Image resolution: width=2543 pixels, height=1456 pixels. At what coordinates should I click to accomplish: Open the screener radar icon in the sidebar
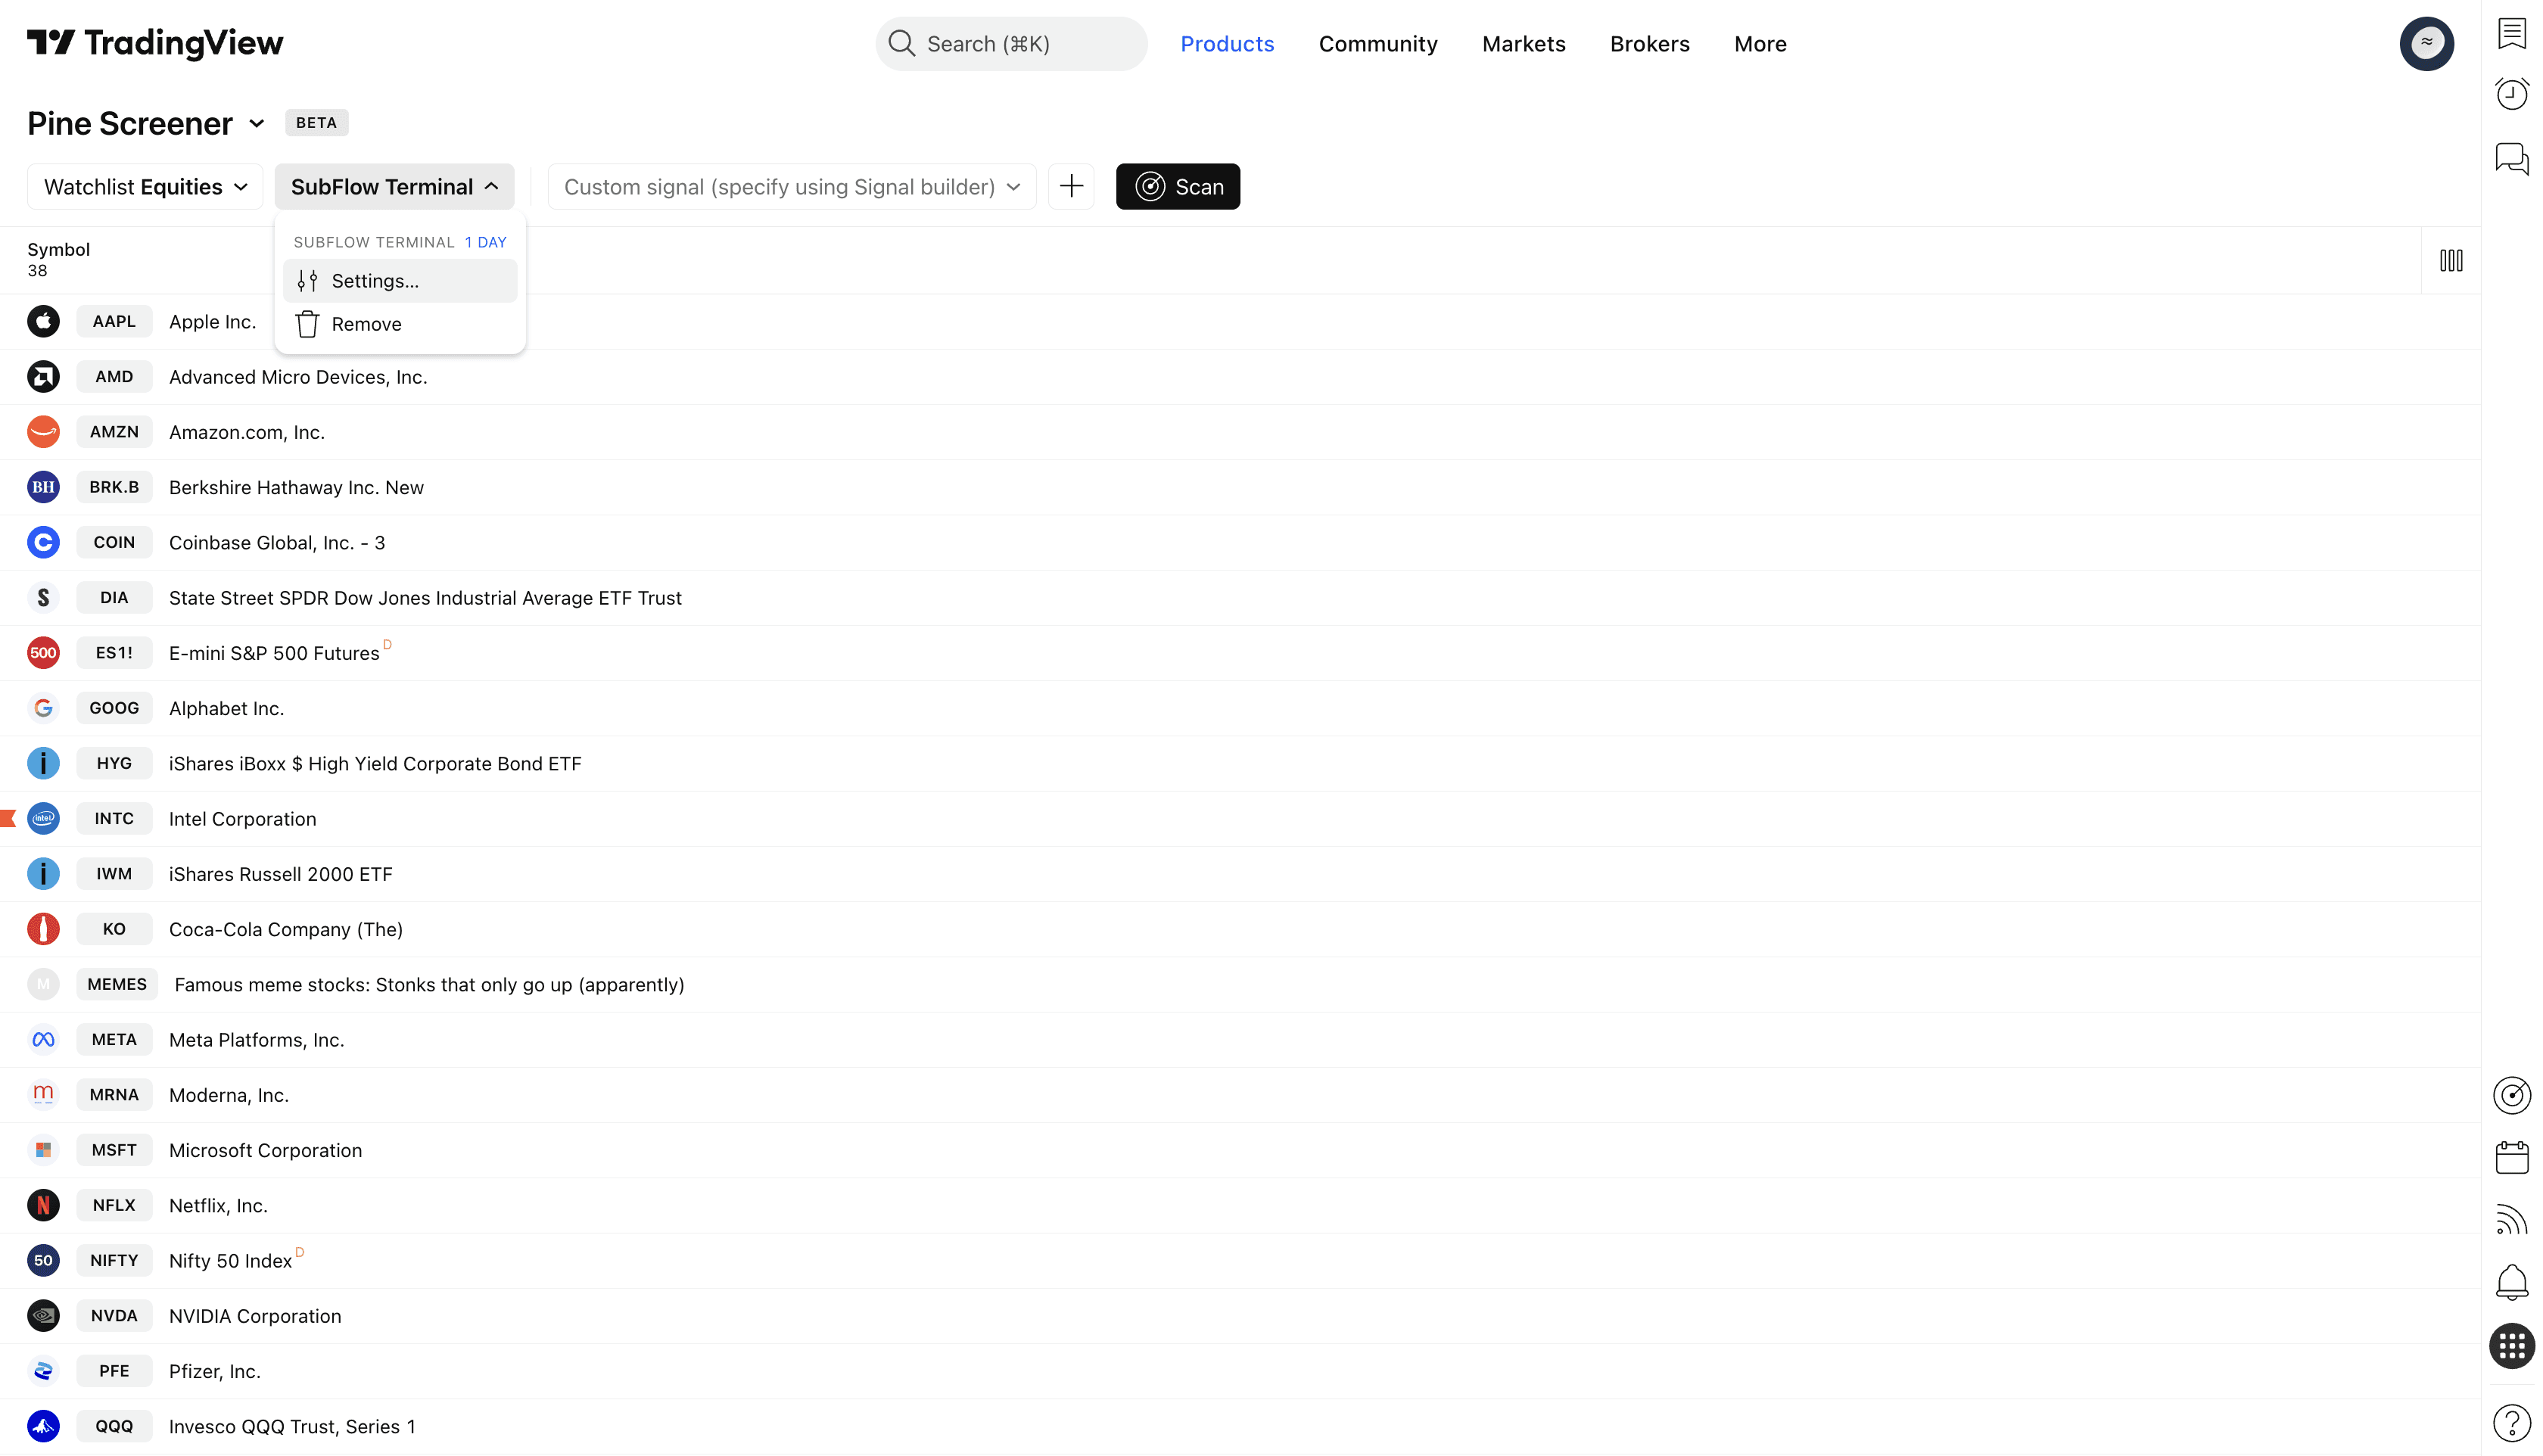tap(2511, 1095)
